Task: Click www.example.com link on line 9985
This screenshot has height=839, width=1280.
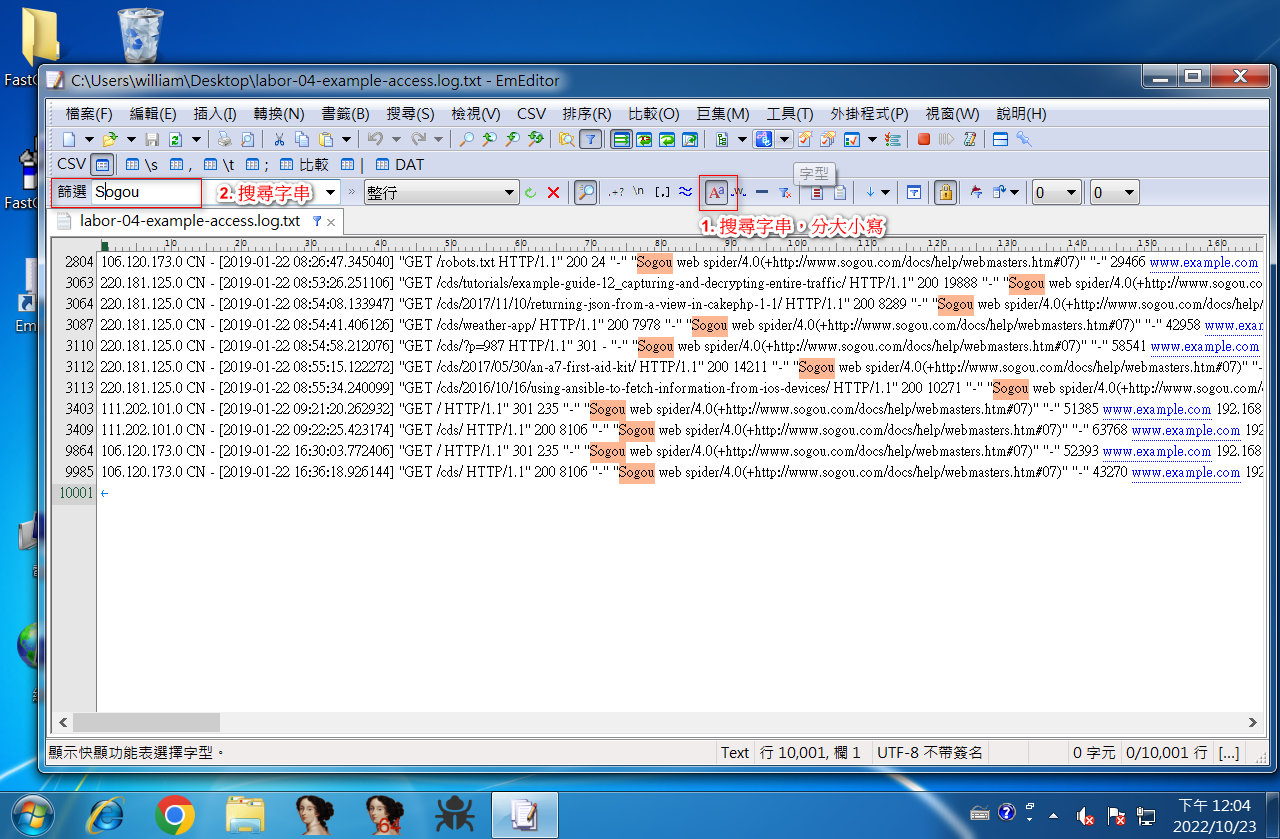Action: [x=1186, y=472]
